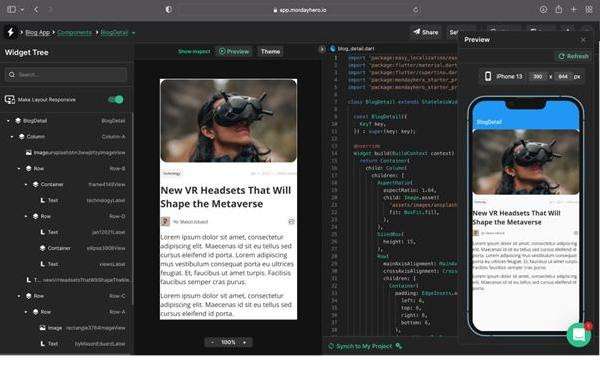Click the MondayHero lightning bolt logo
Image resolution: width=600 pixels, height=375 pixels.
coord(11,32)
